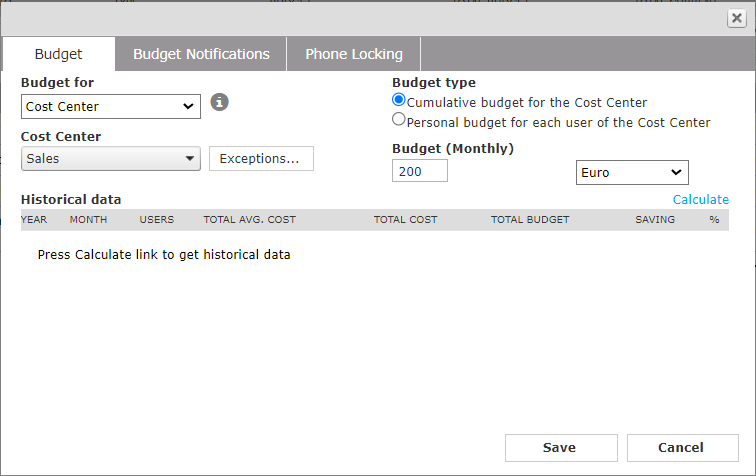The height and width of the screenshot is (476, 756).
Task: Expand the Budget for dropdown
Action: pyautogui.click(x=110, y=106)
